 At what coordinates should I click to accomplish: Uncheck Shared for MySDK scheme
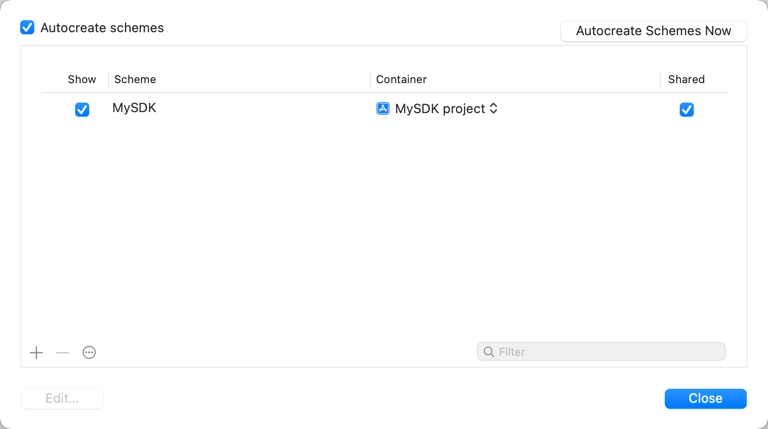coord(687,109)
